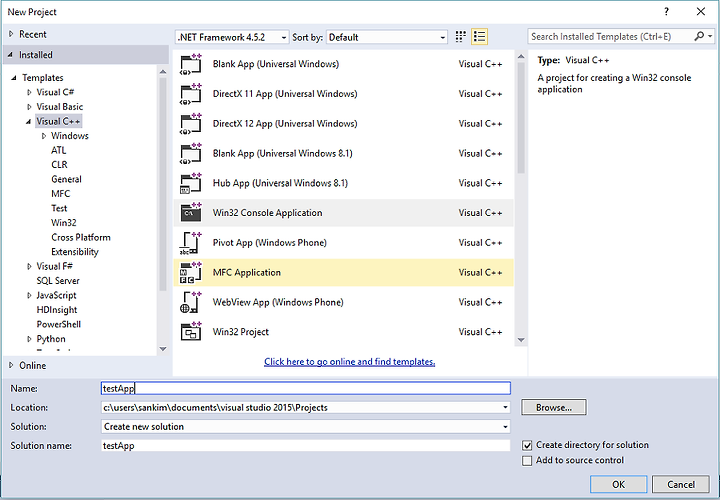The image size is (720, 500).
Task: Select the SQL Server category
Action: point(58,281)
